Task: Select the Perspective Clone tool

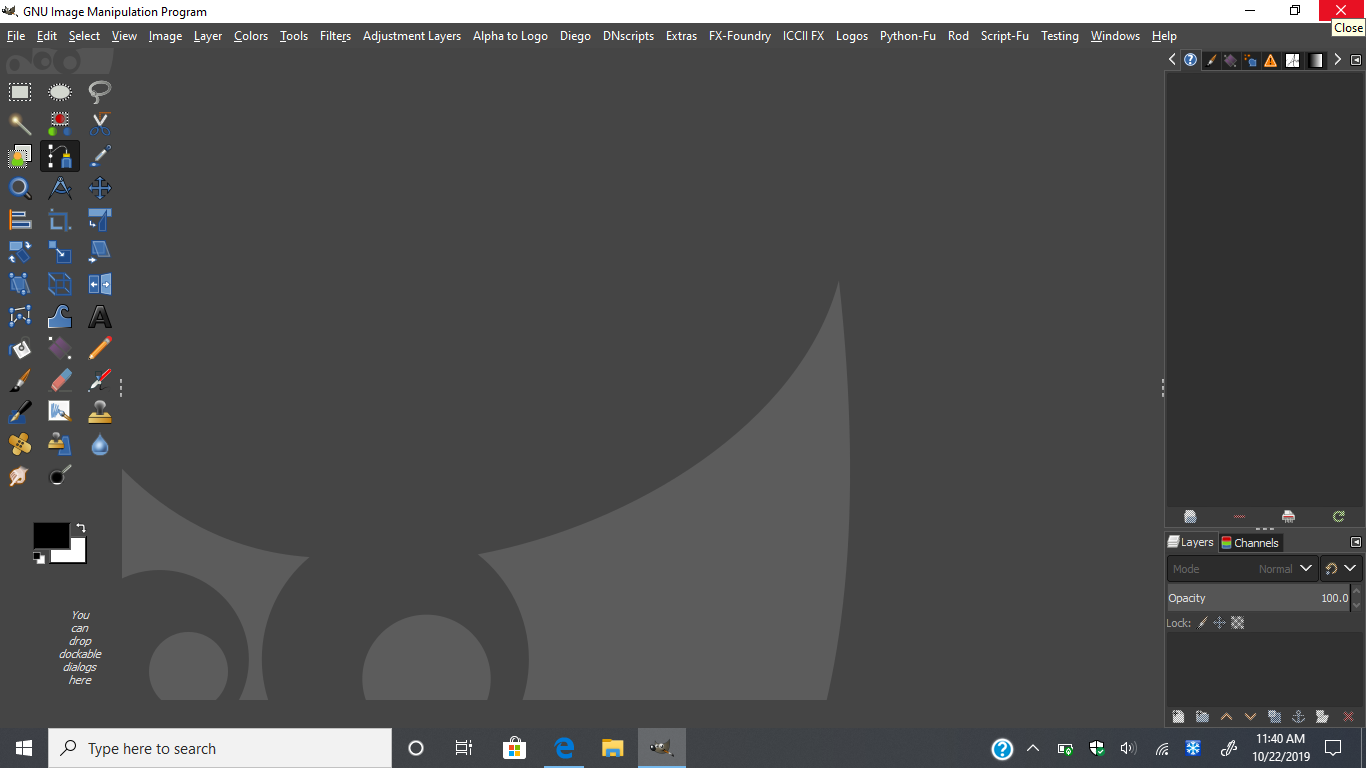Action: coord(60,444)
